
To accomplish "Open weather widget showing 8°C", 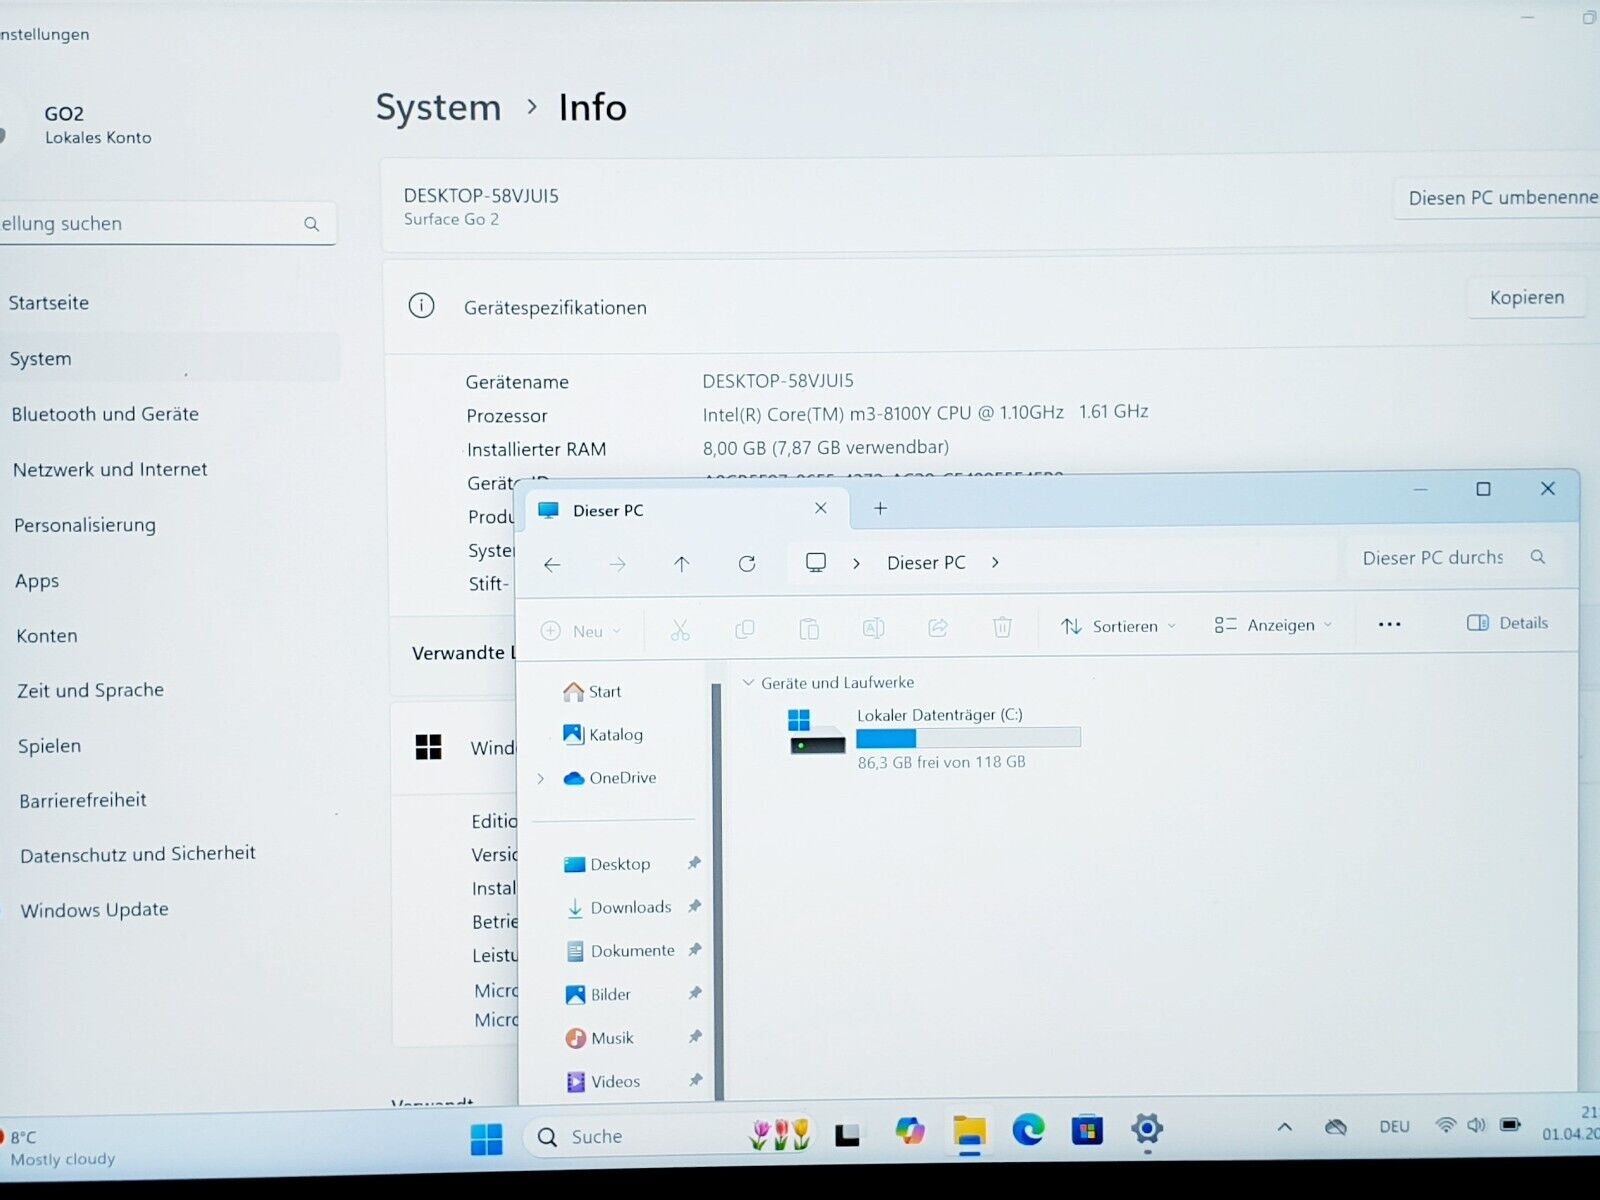I will (x=60, y=1148).
